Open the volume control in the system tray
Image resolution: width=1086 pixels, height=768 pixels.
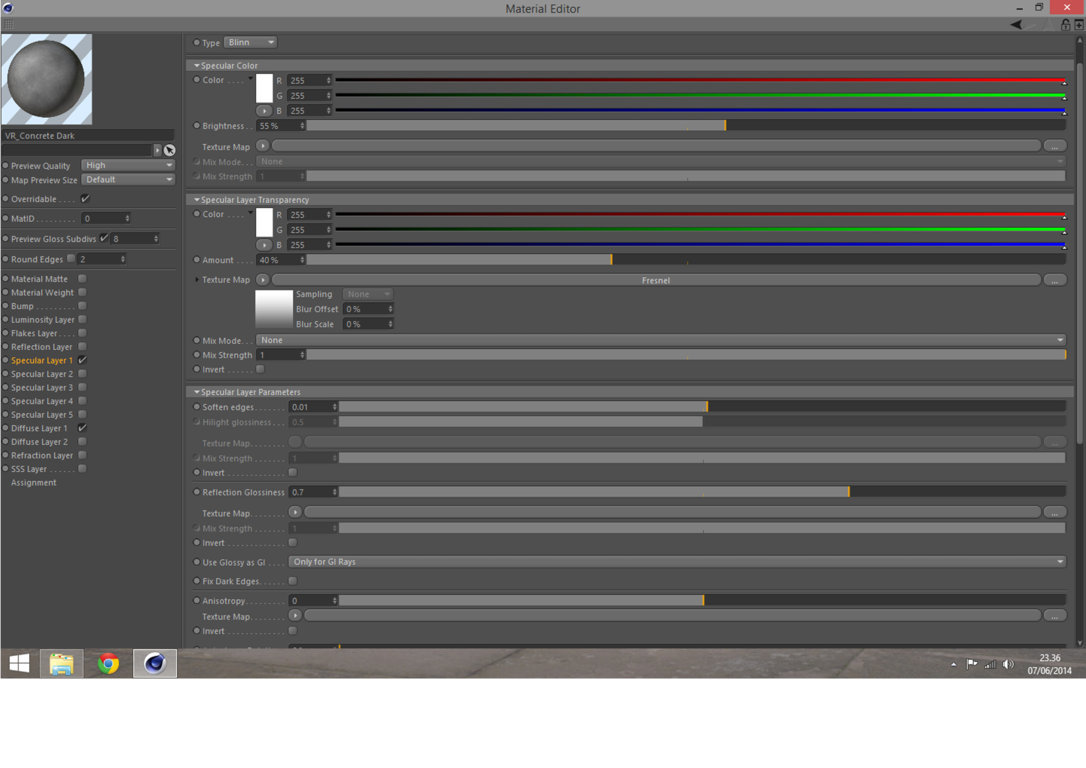[1008, 664]
